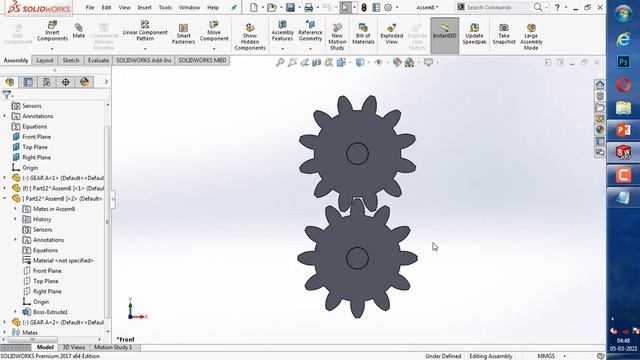Open the File menu
The width and height of the screenshot is (640, 360).
pyautogui.click(x=90, y=7)
